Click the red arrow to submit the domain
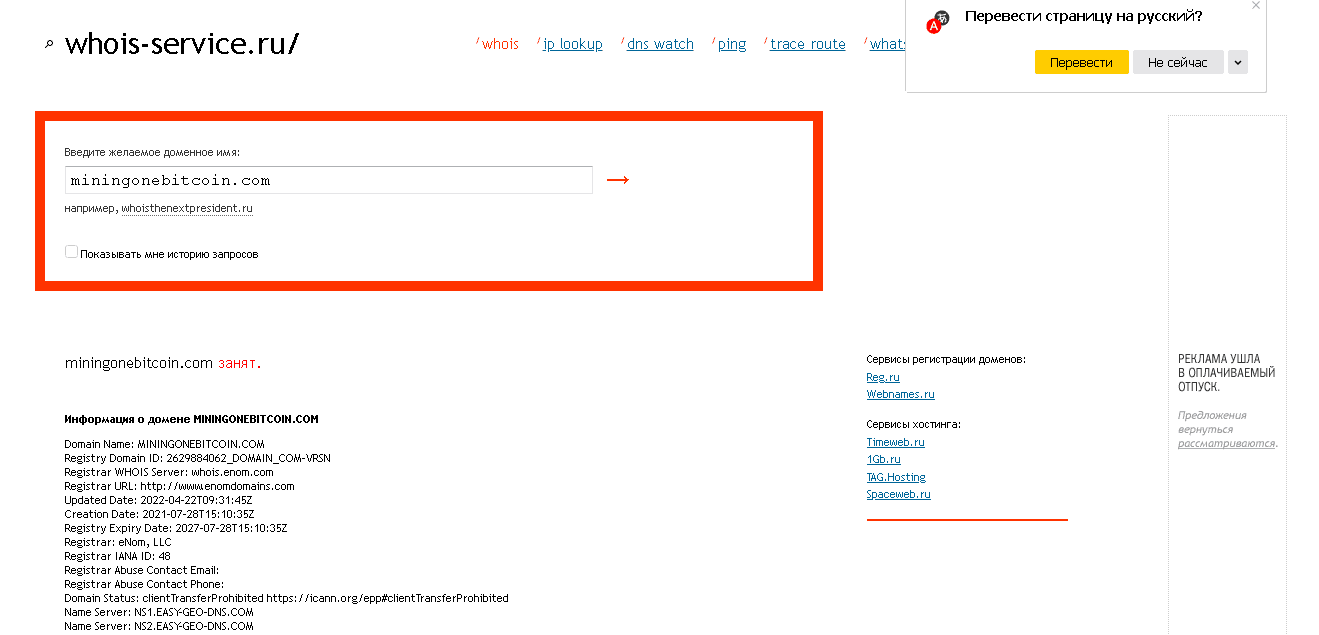1319x635 pixels. click(618, 180)
